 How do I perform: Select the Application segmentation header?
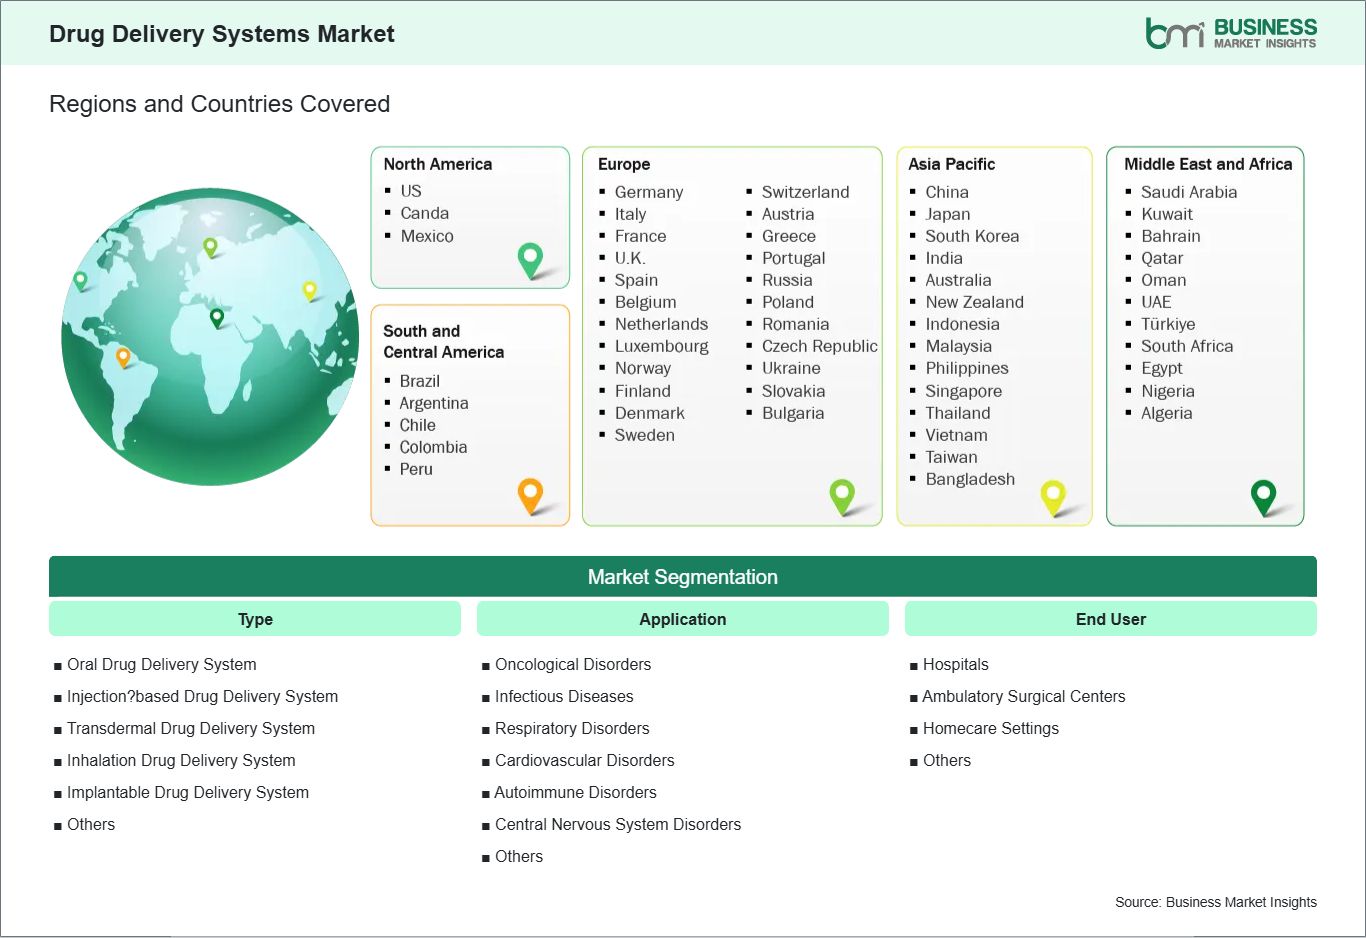(682, 619)
